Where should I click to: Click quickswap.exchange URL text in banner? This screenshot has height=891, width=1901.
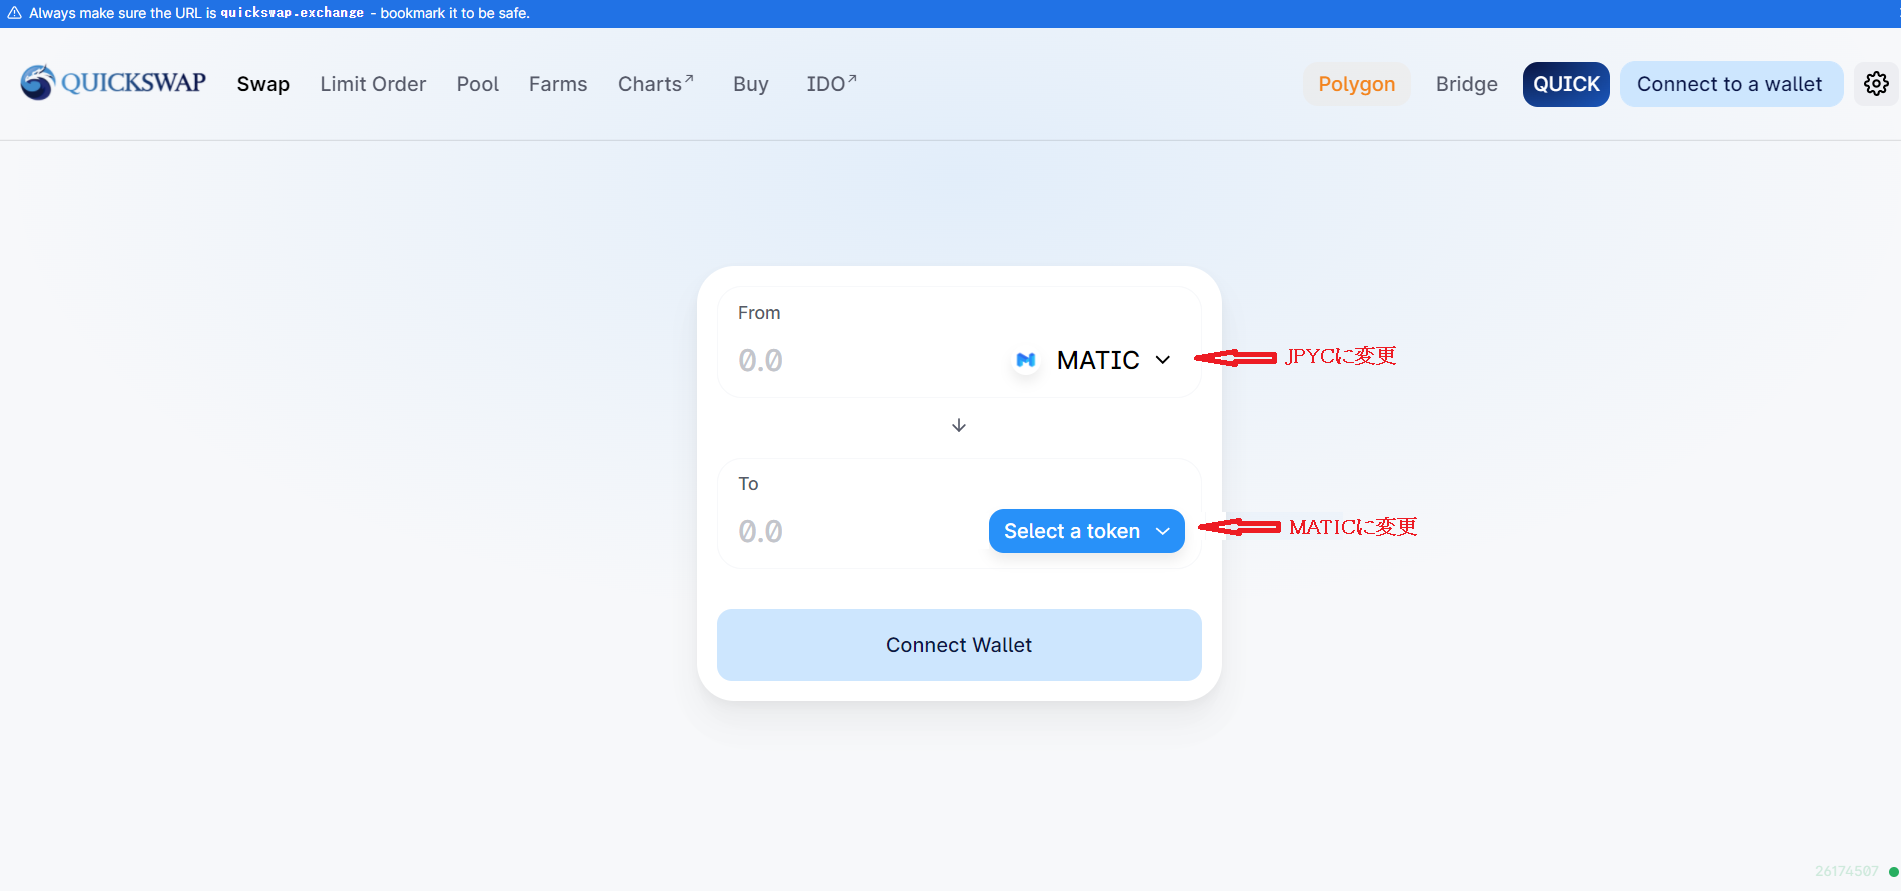292,13
